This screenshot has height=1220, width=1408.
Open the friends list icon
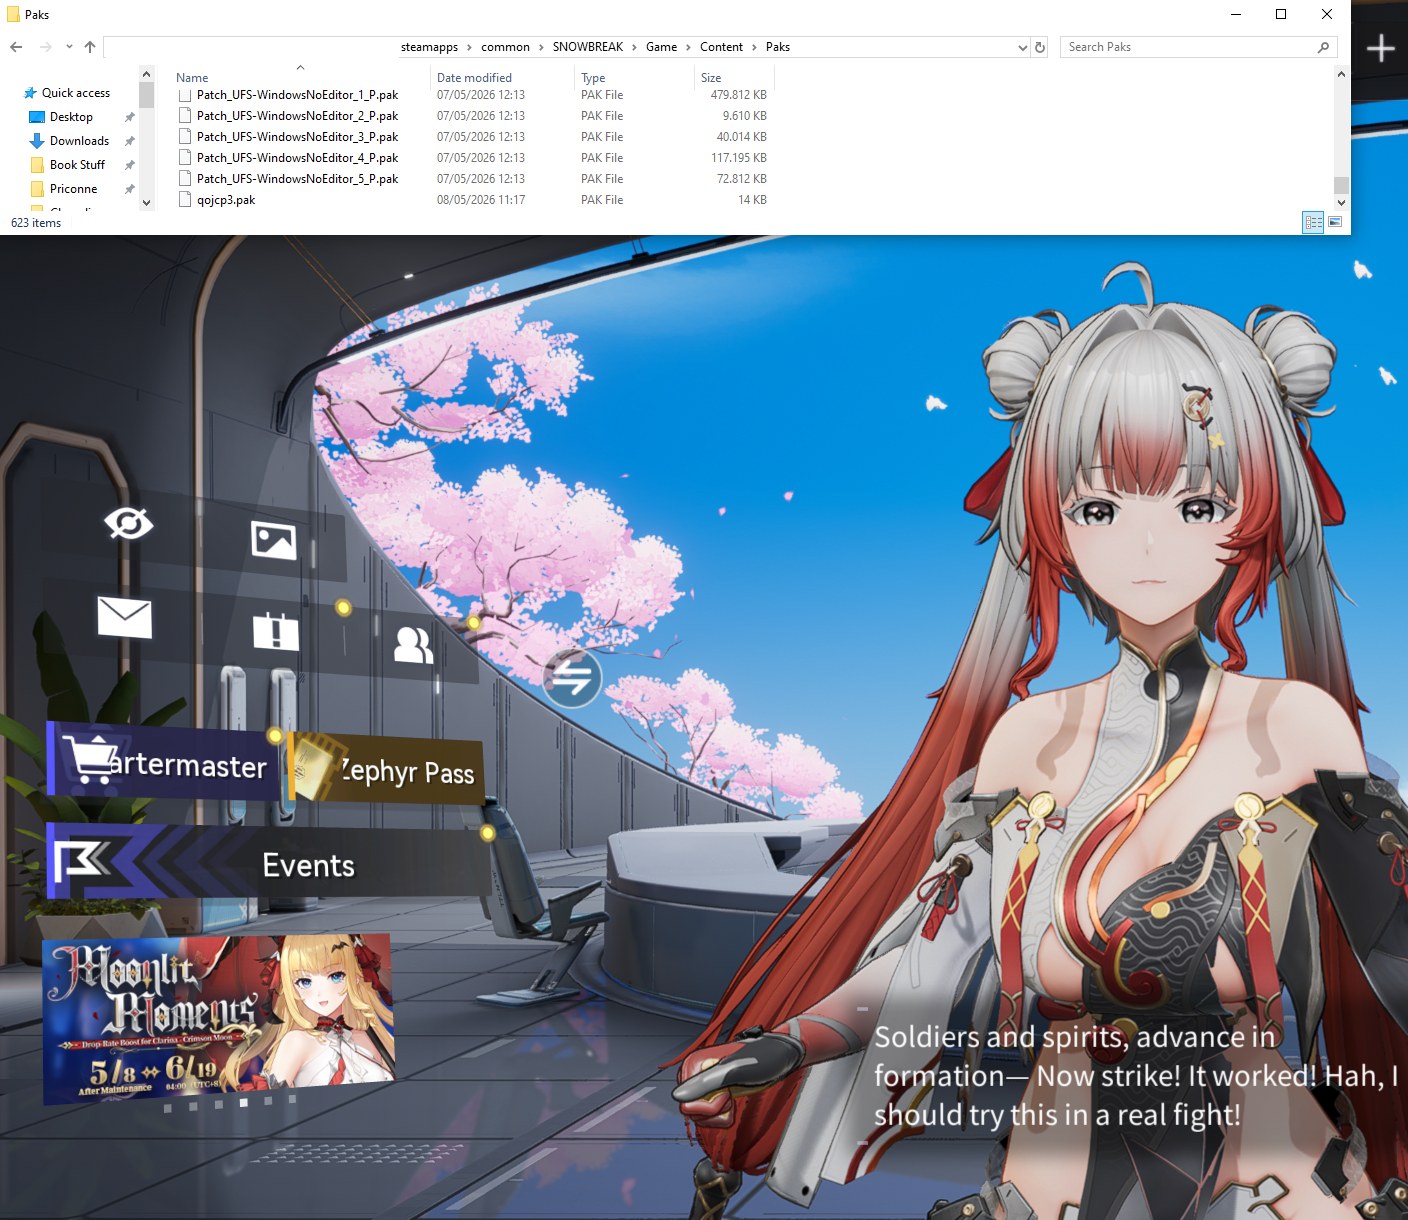pyautogui.click(x=413, y=645)
